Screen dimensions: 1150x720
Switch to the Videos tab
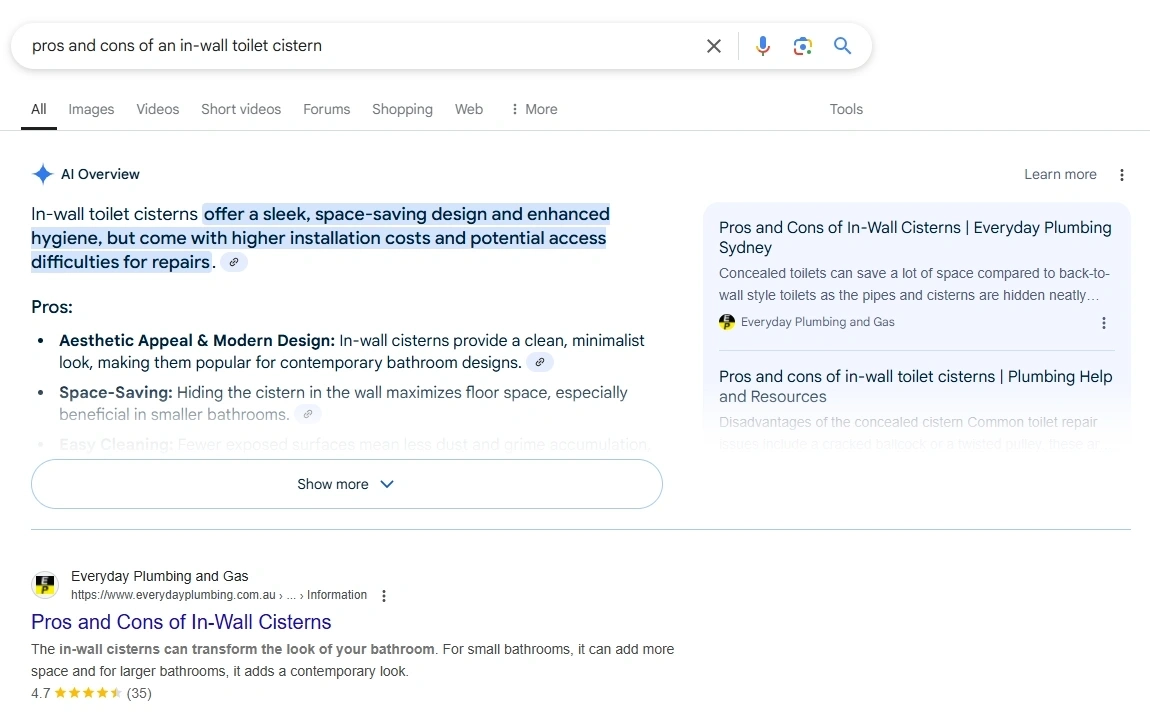click(158, 109)
